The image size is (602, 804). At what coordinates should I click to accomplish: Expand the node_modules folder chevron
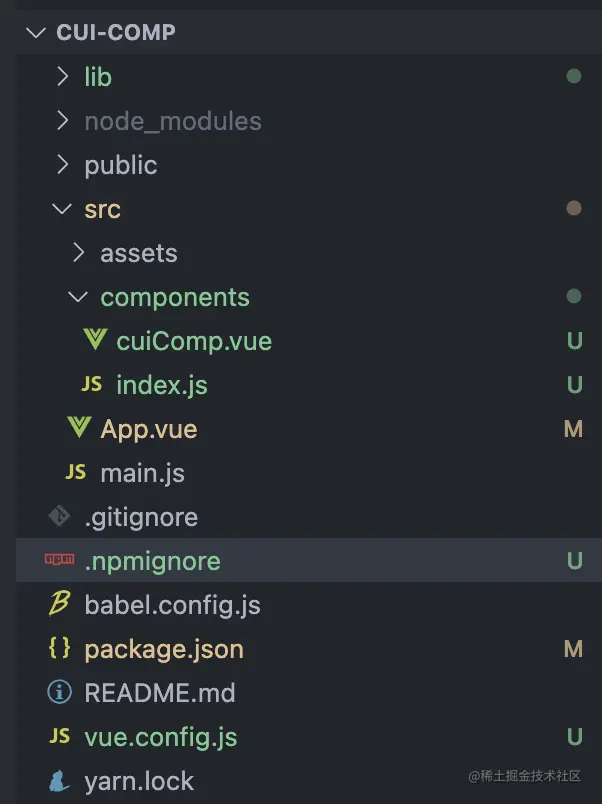62,121
